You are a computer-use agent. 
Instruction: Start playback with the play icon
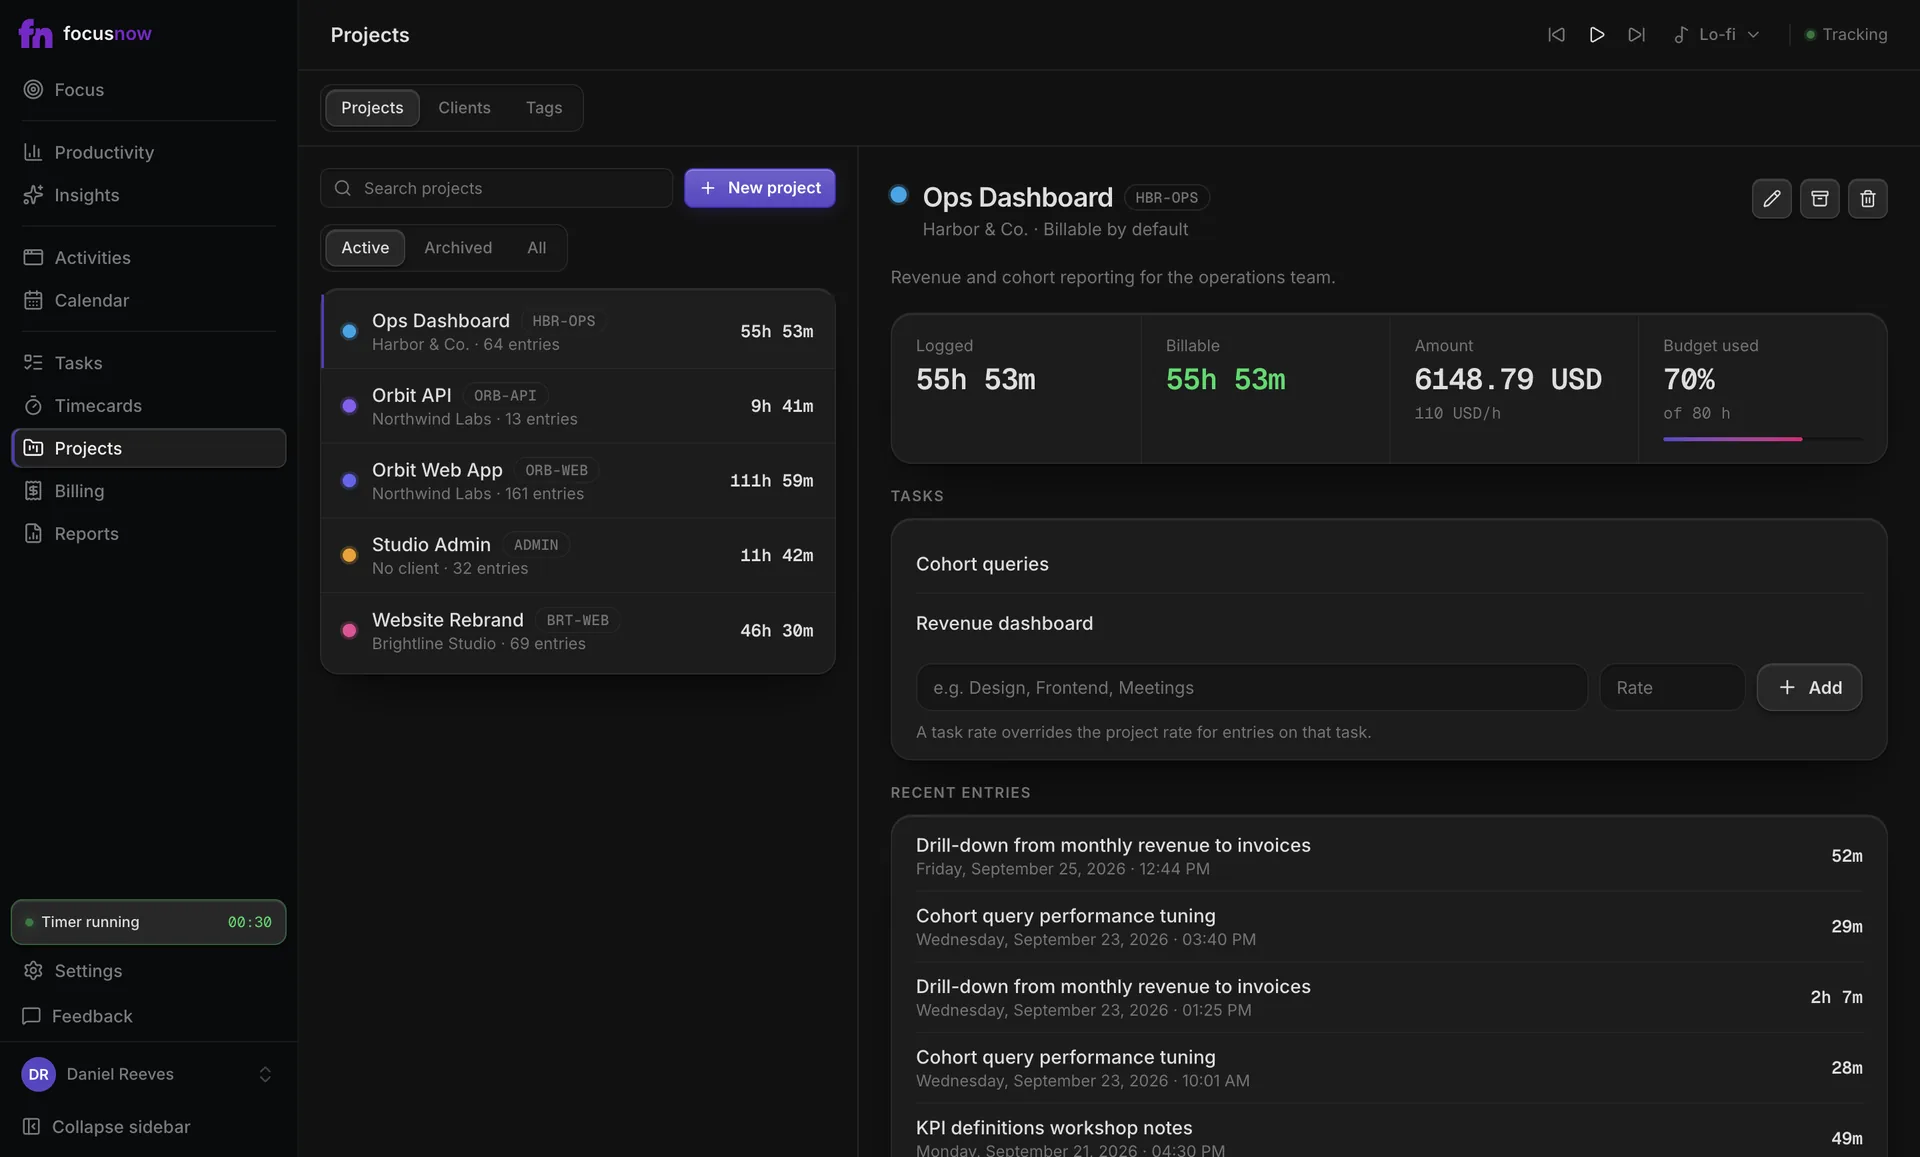[1596, 35]
